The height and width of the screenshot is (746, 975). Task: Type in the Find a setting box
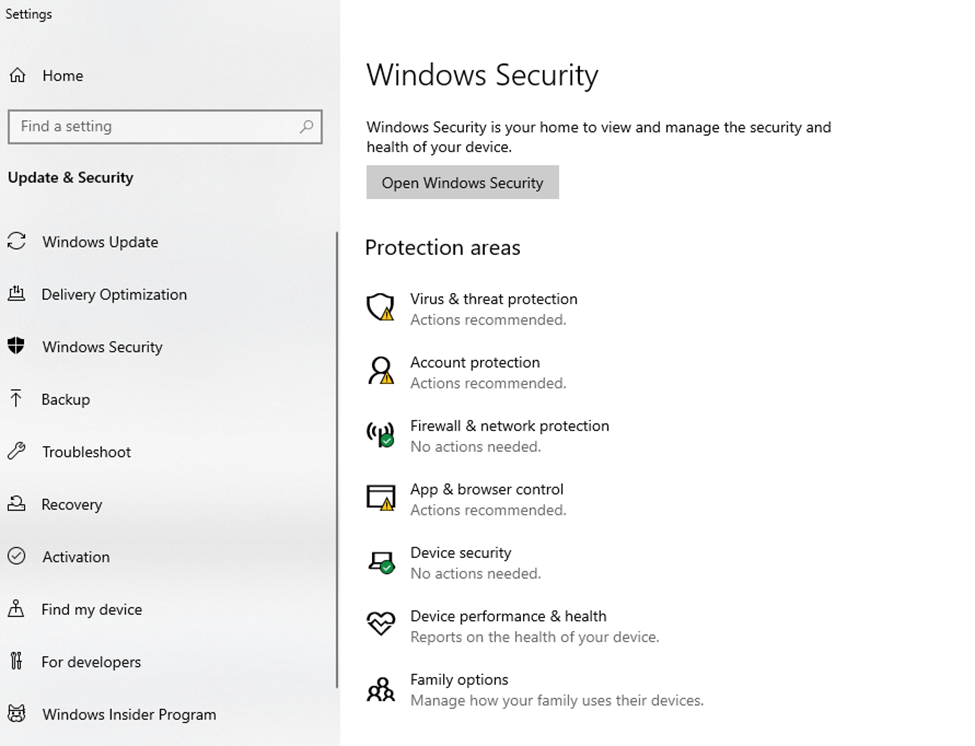pos(150,127)
